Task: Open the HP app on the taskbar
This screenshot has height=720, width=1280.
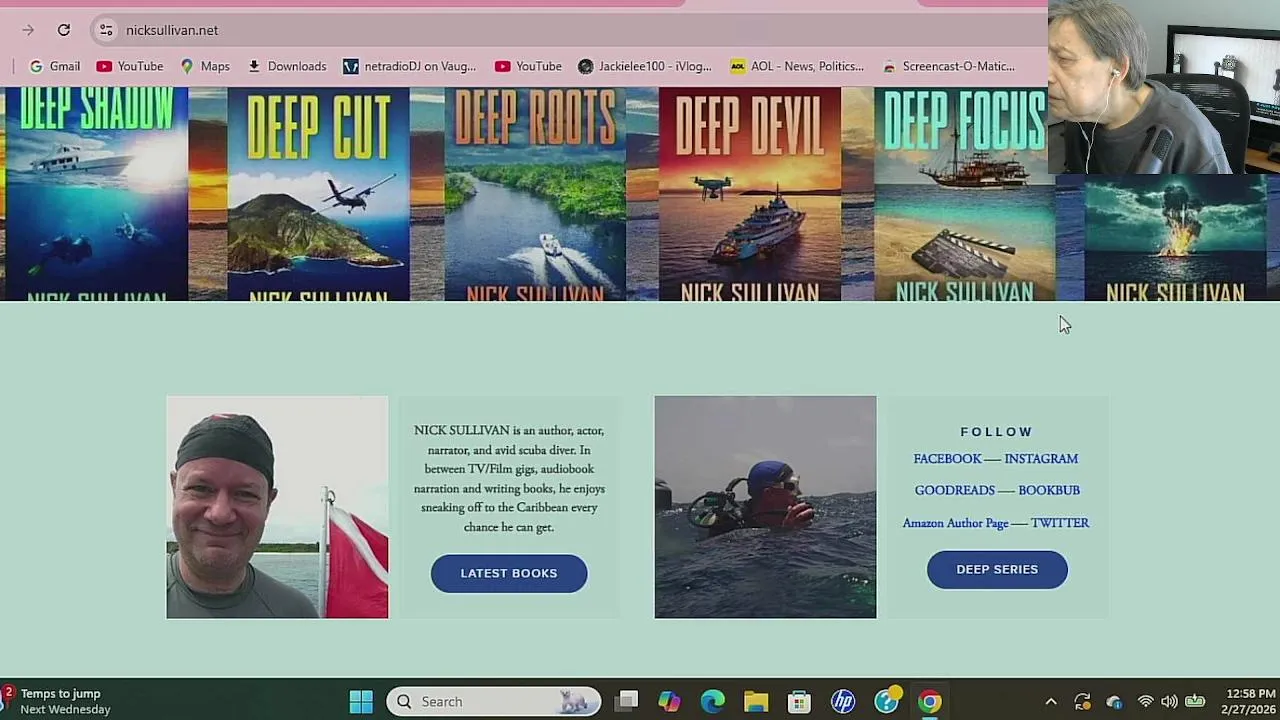Action: point(843,702)
